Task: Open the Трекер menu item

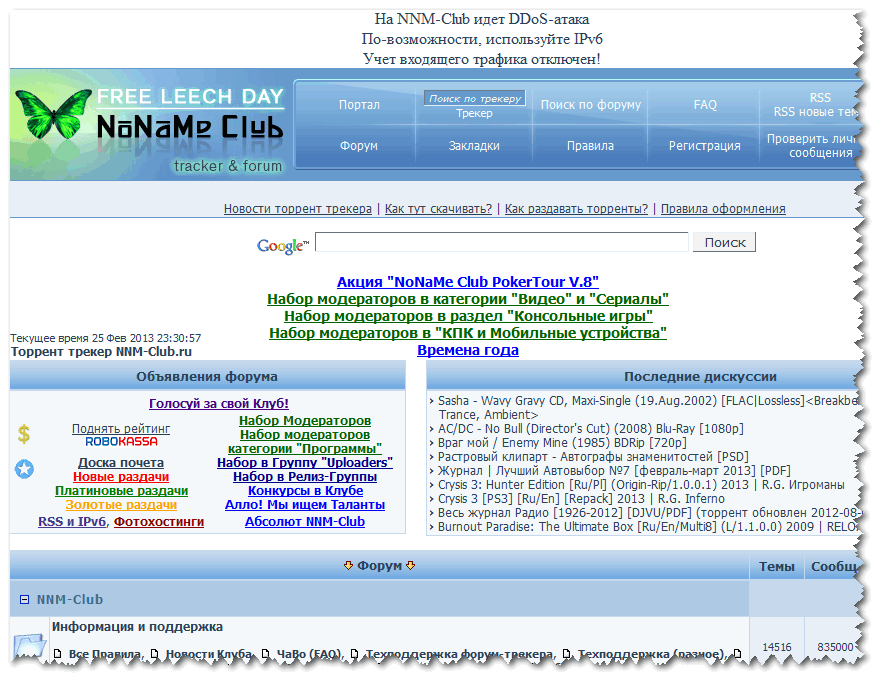Action: pos(474,113)
